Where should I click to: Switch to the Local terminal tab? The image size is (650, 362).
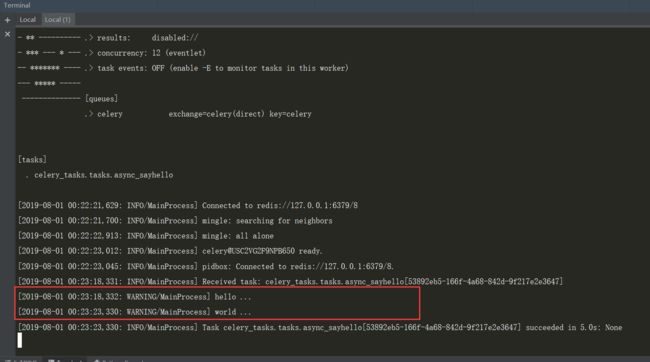pos(27,19)
